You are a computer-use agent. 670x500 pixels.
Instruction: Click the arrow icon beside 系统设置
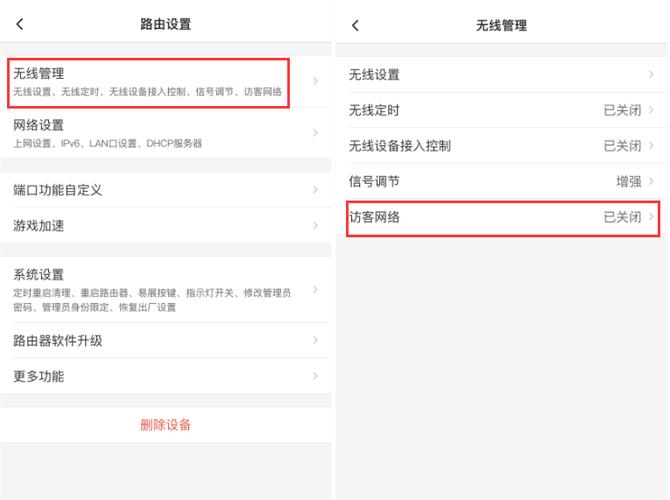click(315, 289)
